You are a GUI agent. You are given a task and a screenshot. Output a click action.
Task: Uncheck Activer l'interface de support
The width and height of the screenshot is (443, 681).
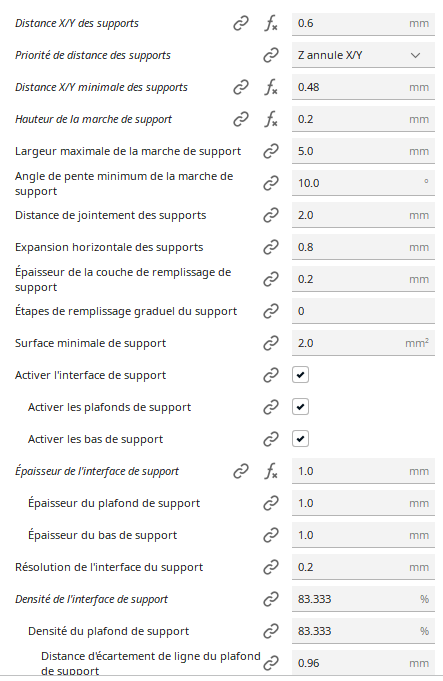coord(301,375)
